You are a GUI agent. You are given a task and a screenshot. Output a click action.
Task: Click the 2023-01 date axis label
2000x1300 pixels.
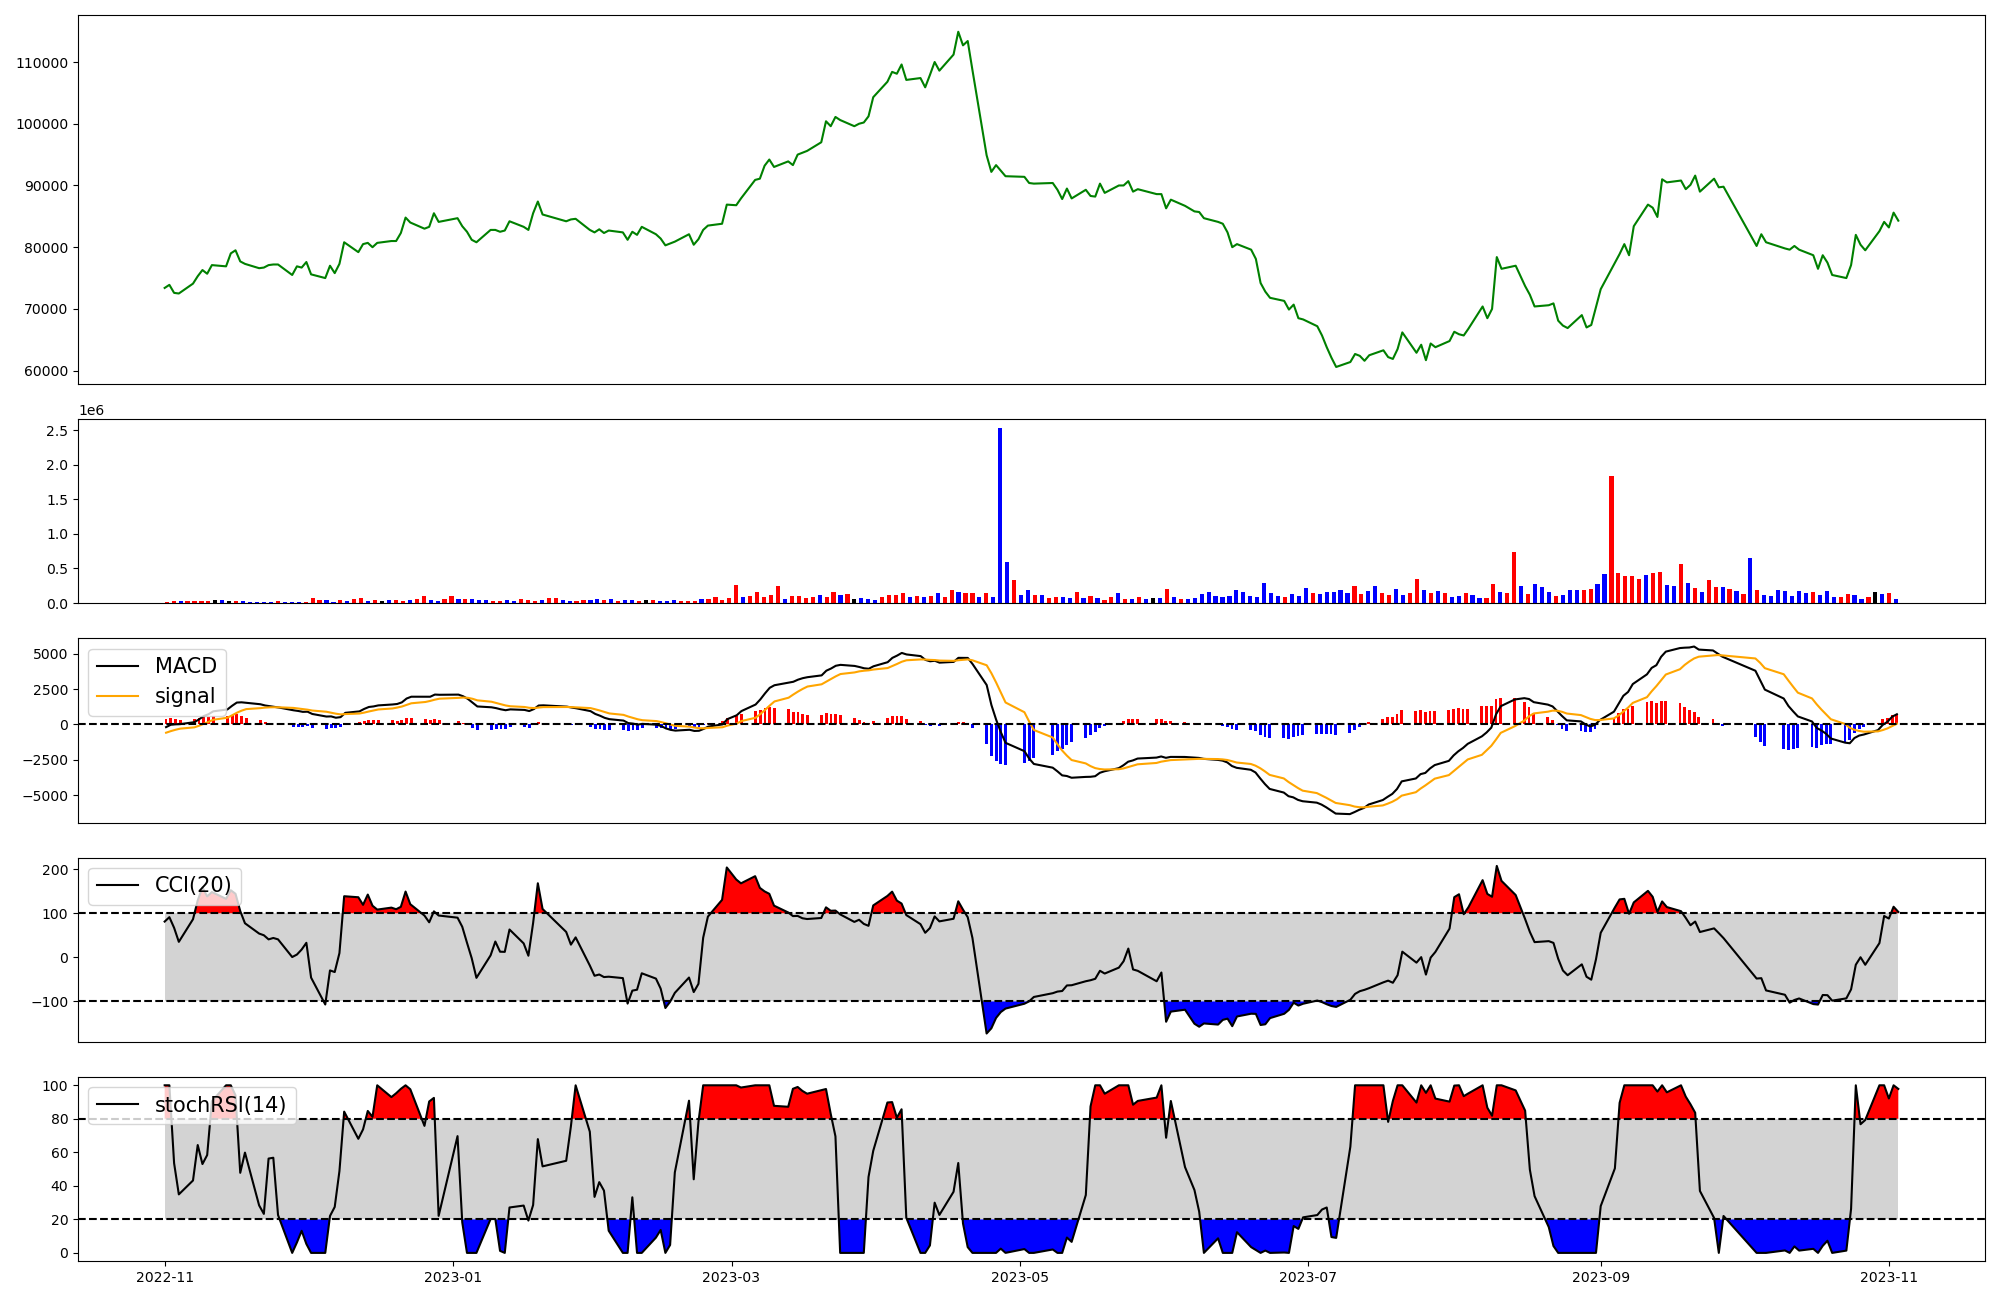coord(454,1276)
